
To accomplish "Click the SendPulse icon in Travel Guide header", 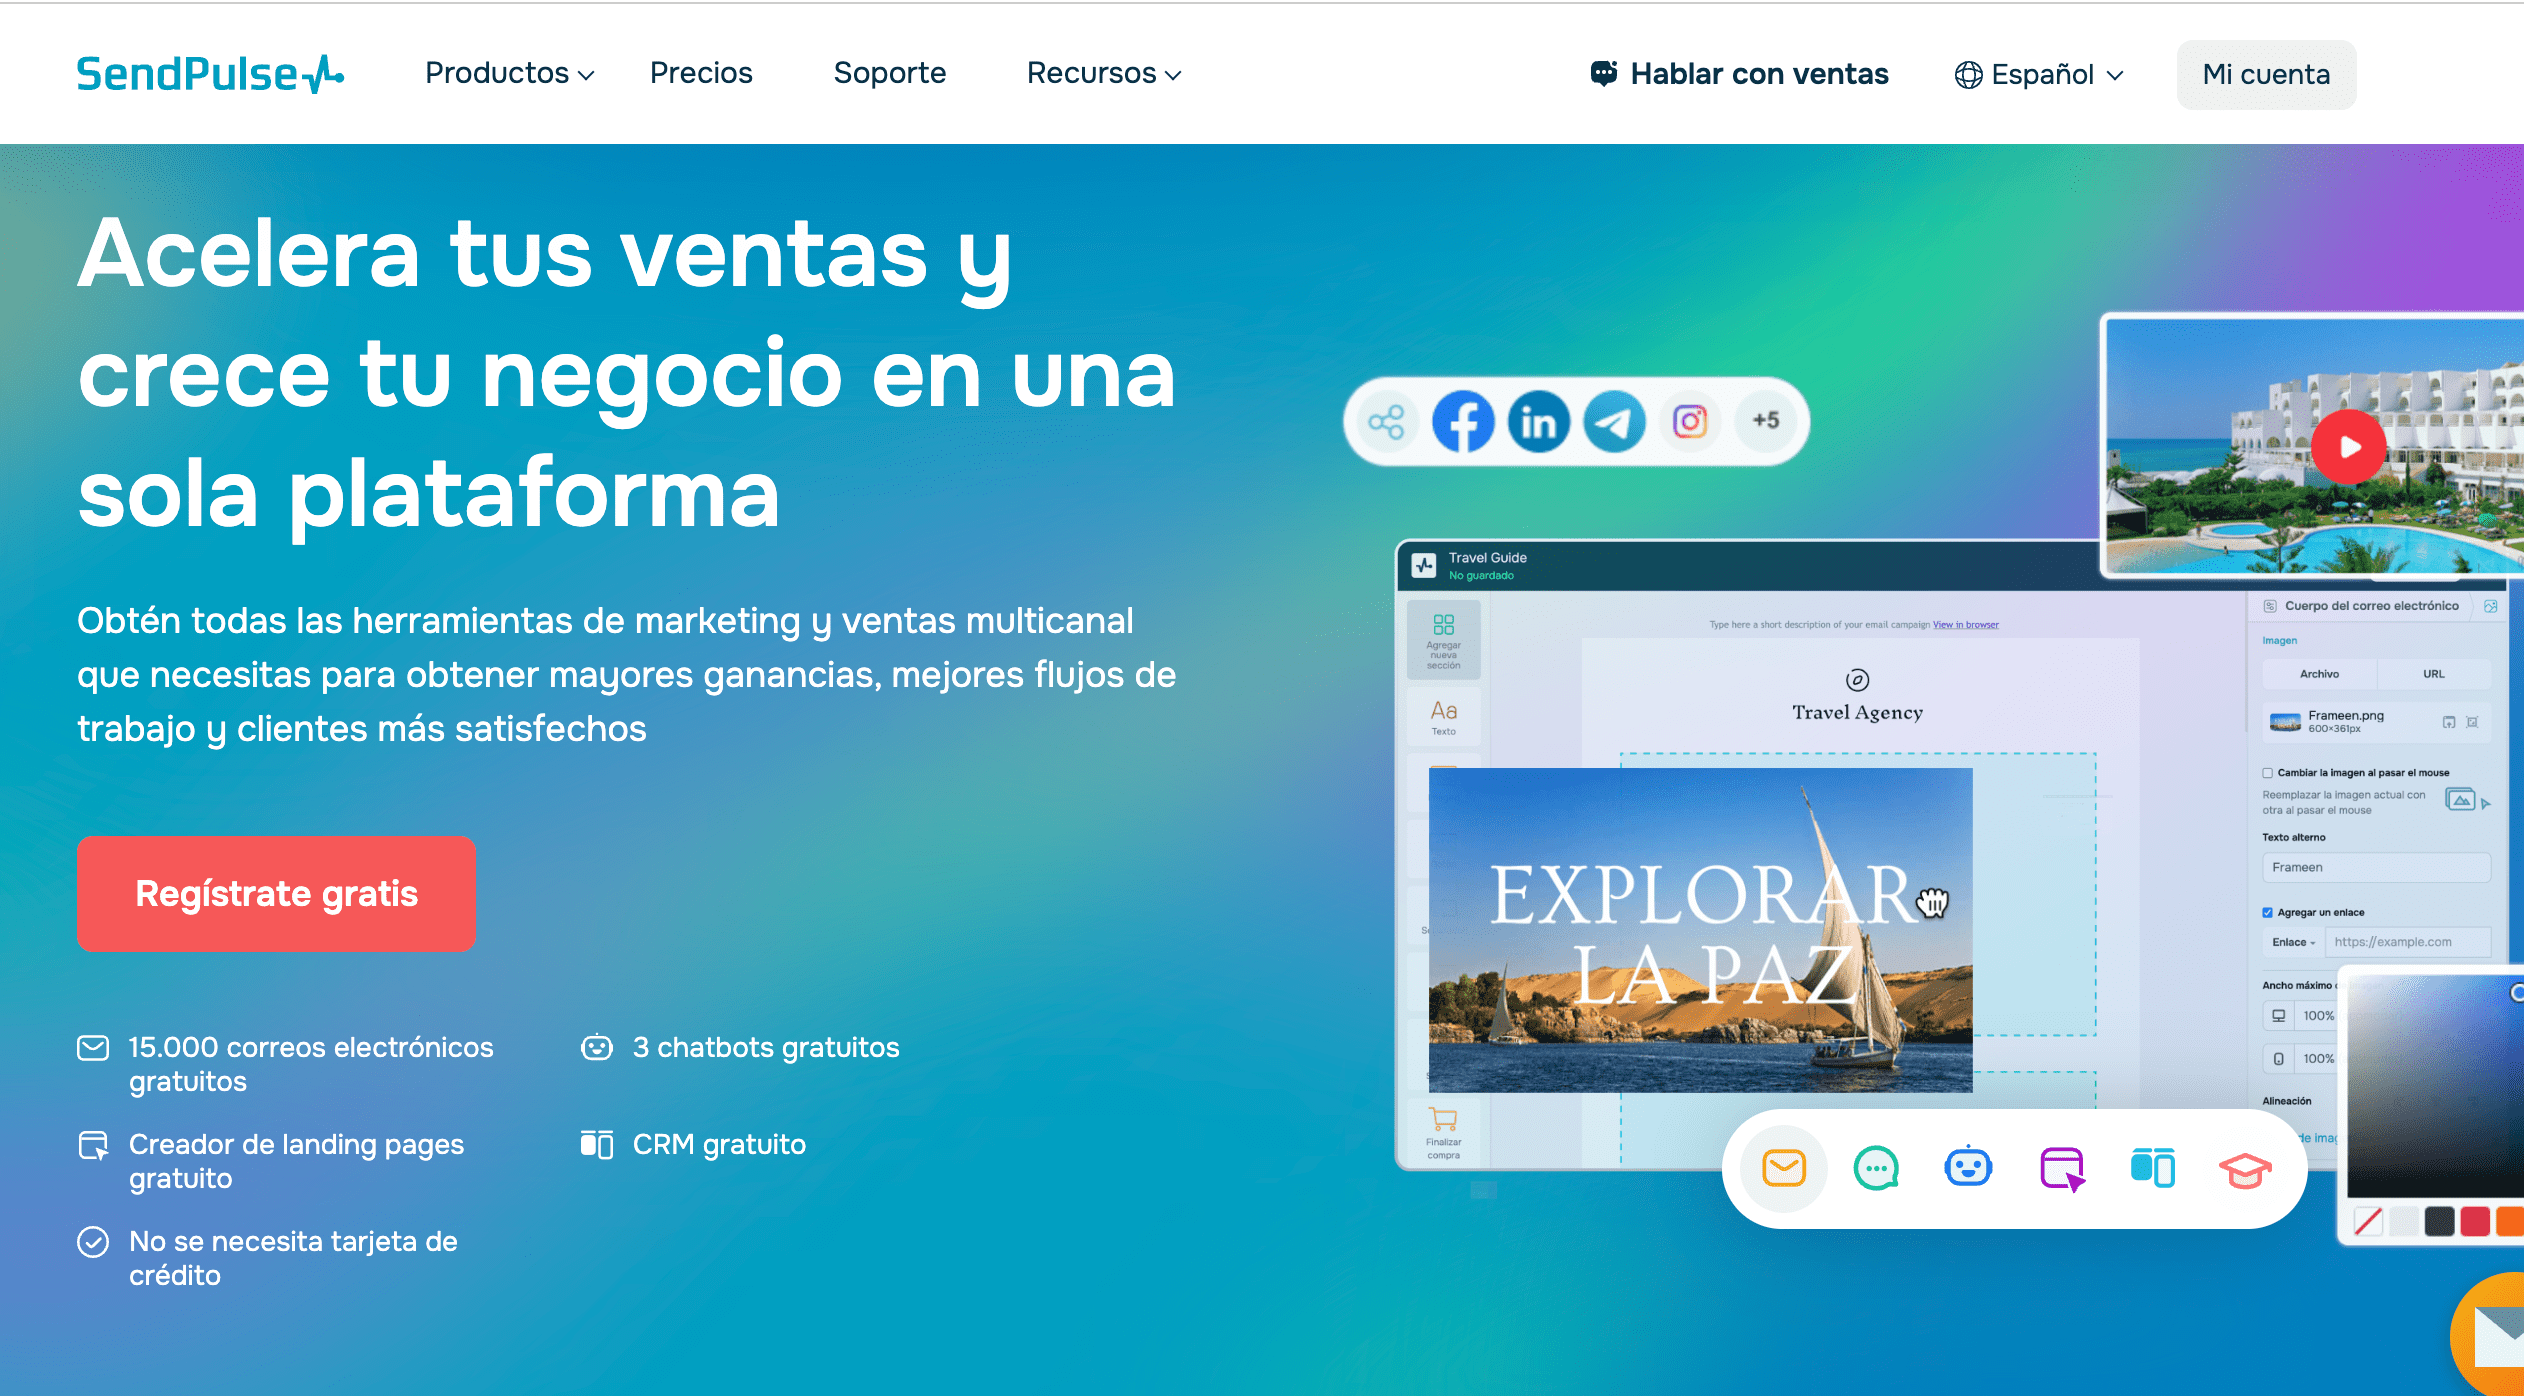I will tap(1424, 565).
